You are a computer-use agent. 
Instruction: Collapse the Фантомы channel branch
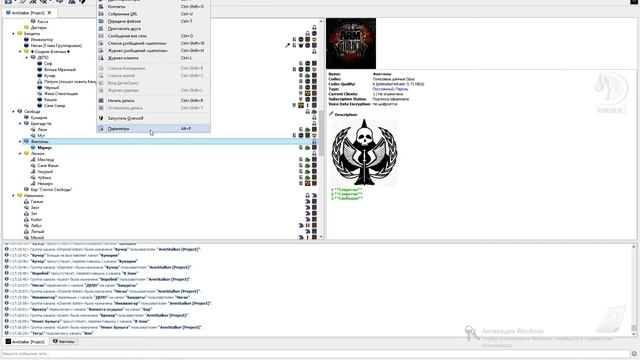coord(20,141)
